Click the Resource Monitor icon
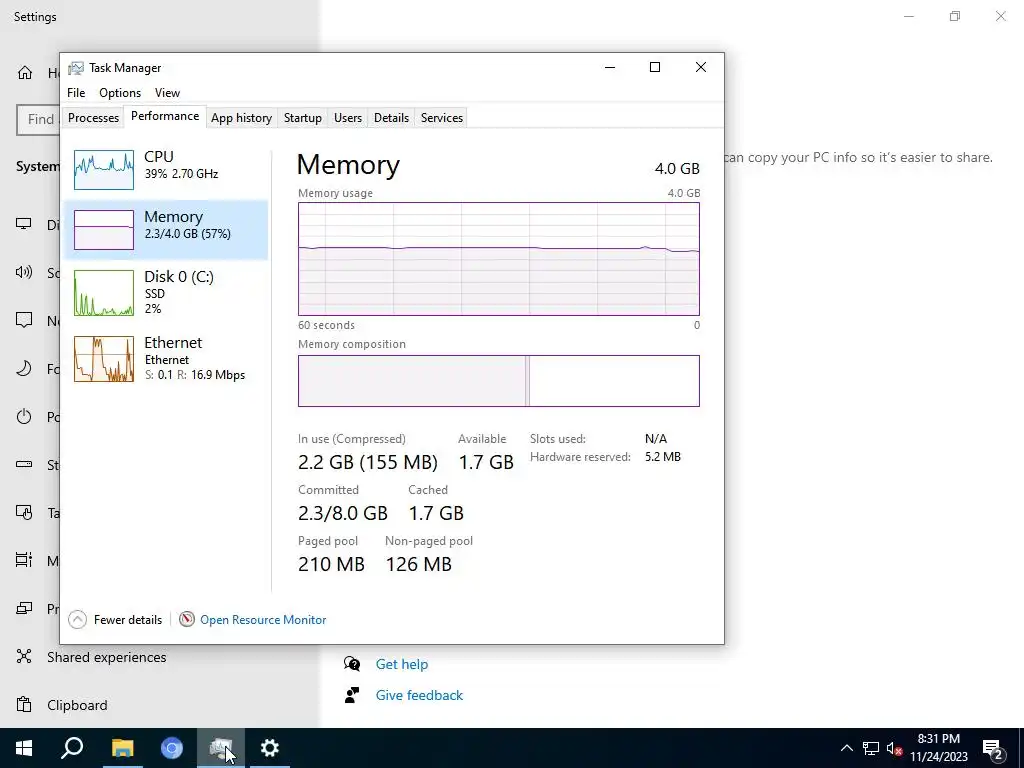1024x768 pixels. (x=187, y=618)
